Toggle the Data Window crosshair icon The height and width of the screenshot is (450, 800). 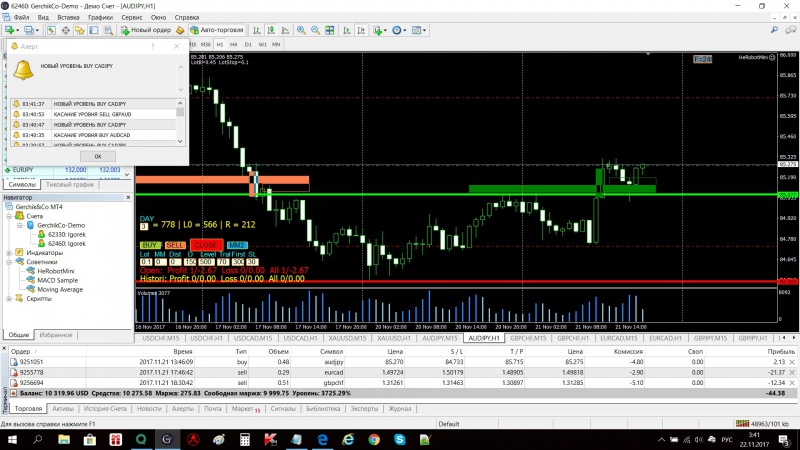(65, 30)
